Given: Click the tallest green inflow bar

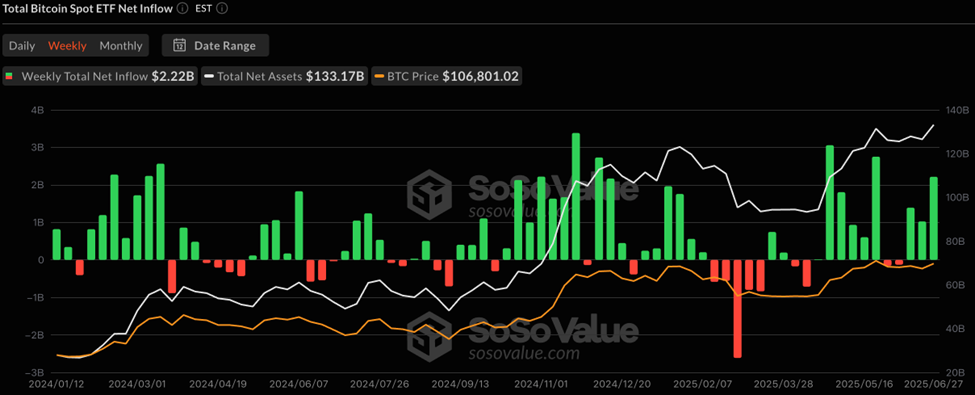Looking at the screenshot, I should click(x=576, y=197).
